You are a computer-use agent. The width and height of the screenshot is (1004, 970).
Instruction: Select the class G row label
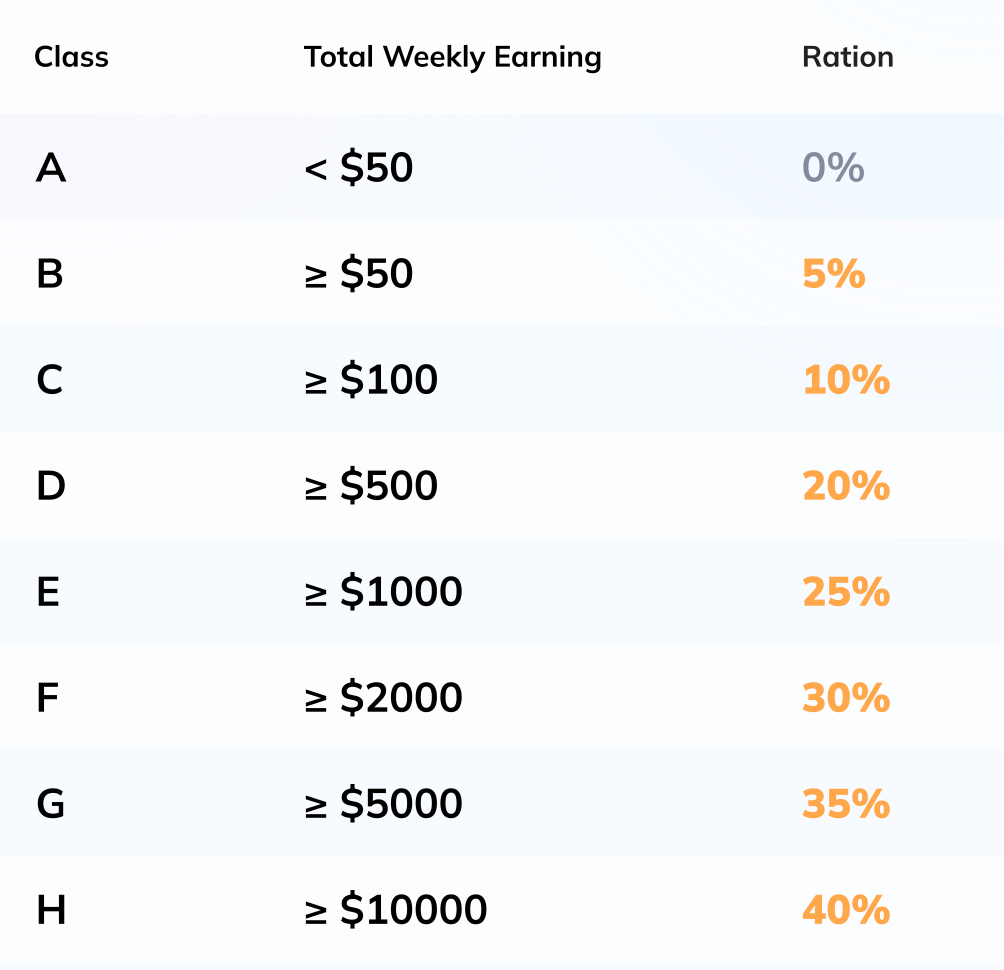pos(51,804)
